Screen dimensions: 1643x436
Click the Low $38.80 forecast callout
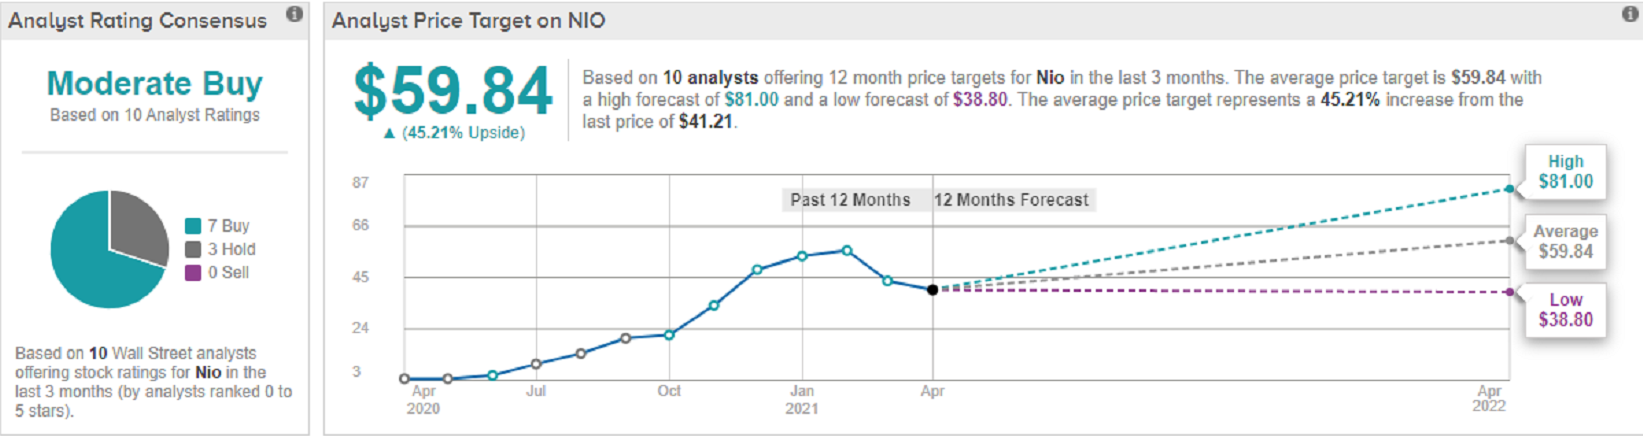1565,310
